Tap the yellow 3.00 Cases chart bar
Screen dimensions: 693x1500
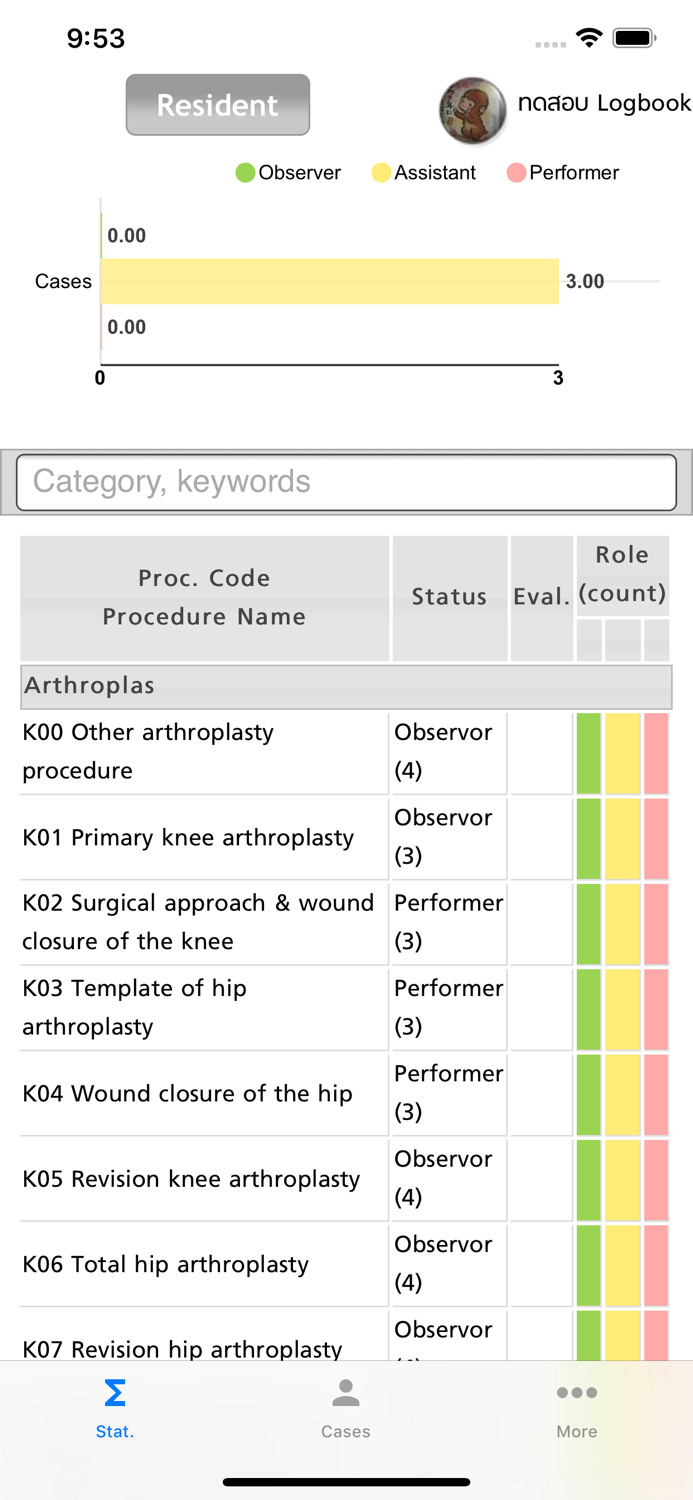[x=330, y=281]
